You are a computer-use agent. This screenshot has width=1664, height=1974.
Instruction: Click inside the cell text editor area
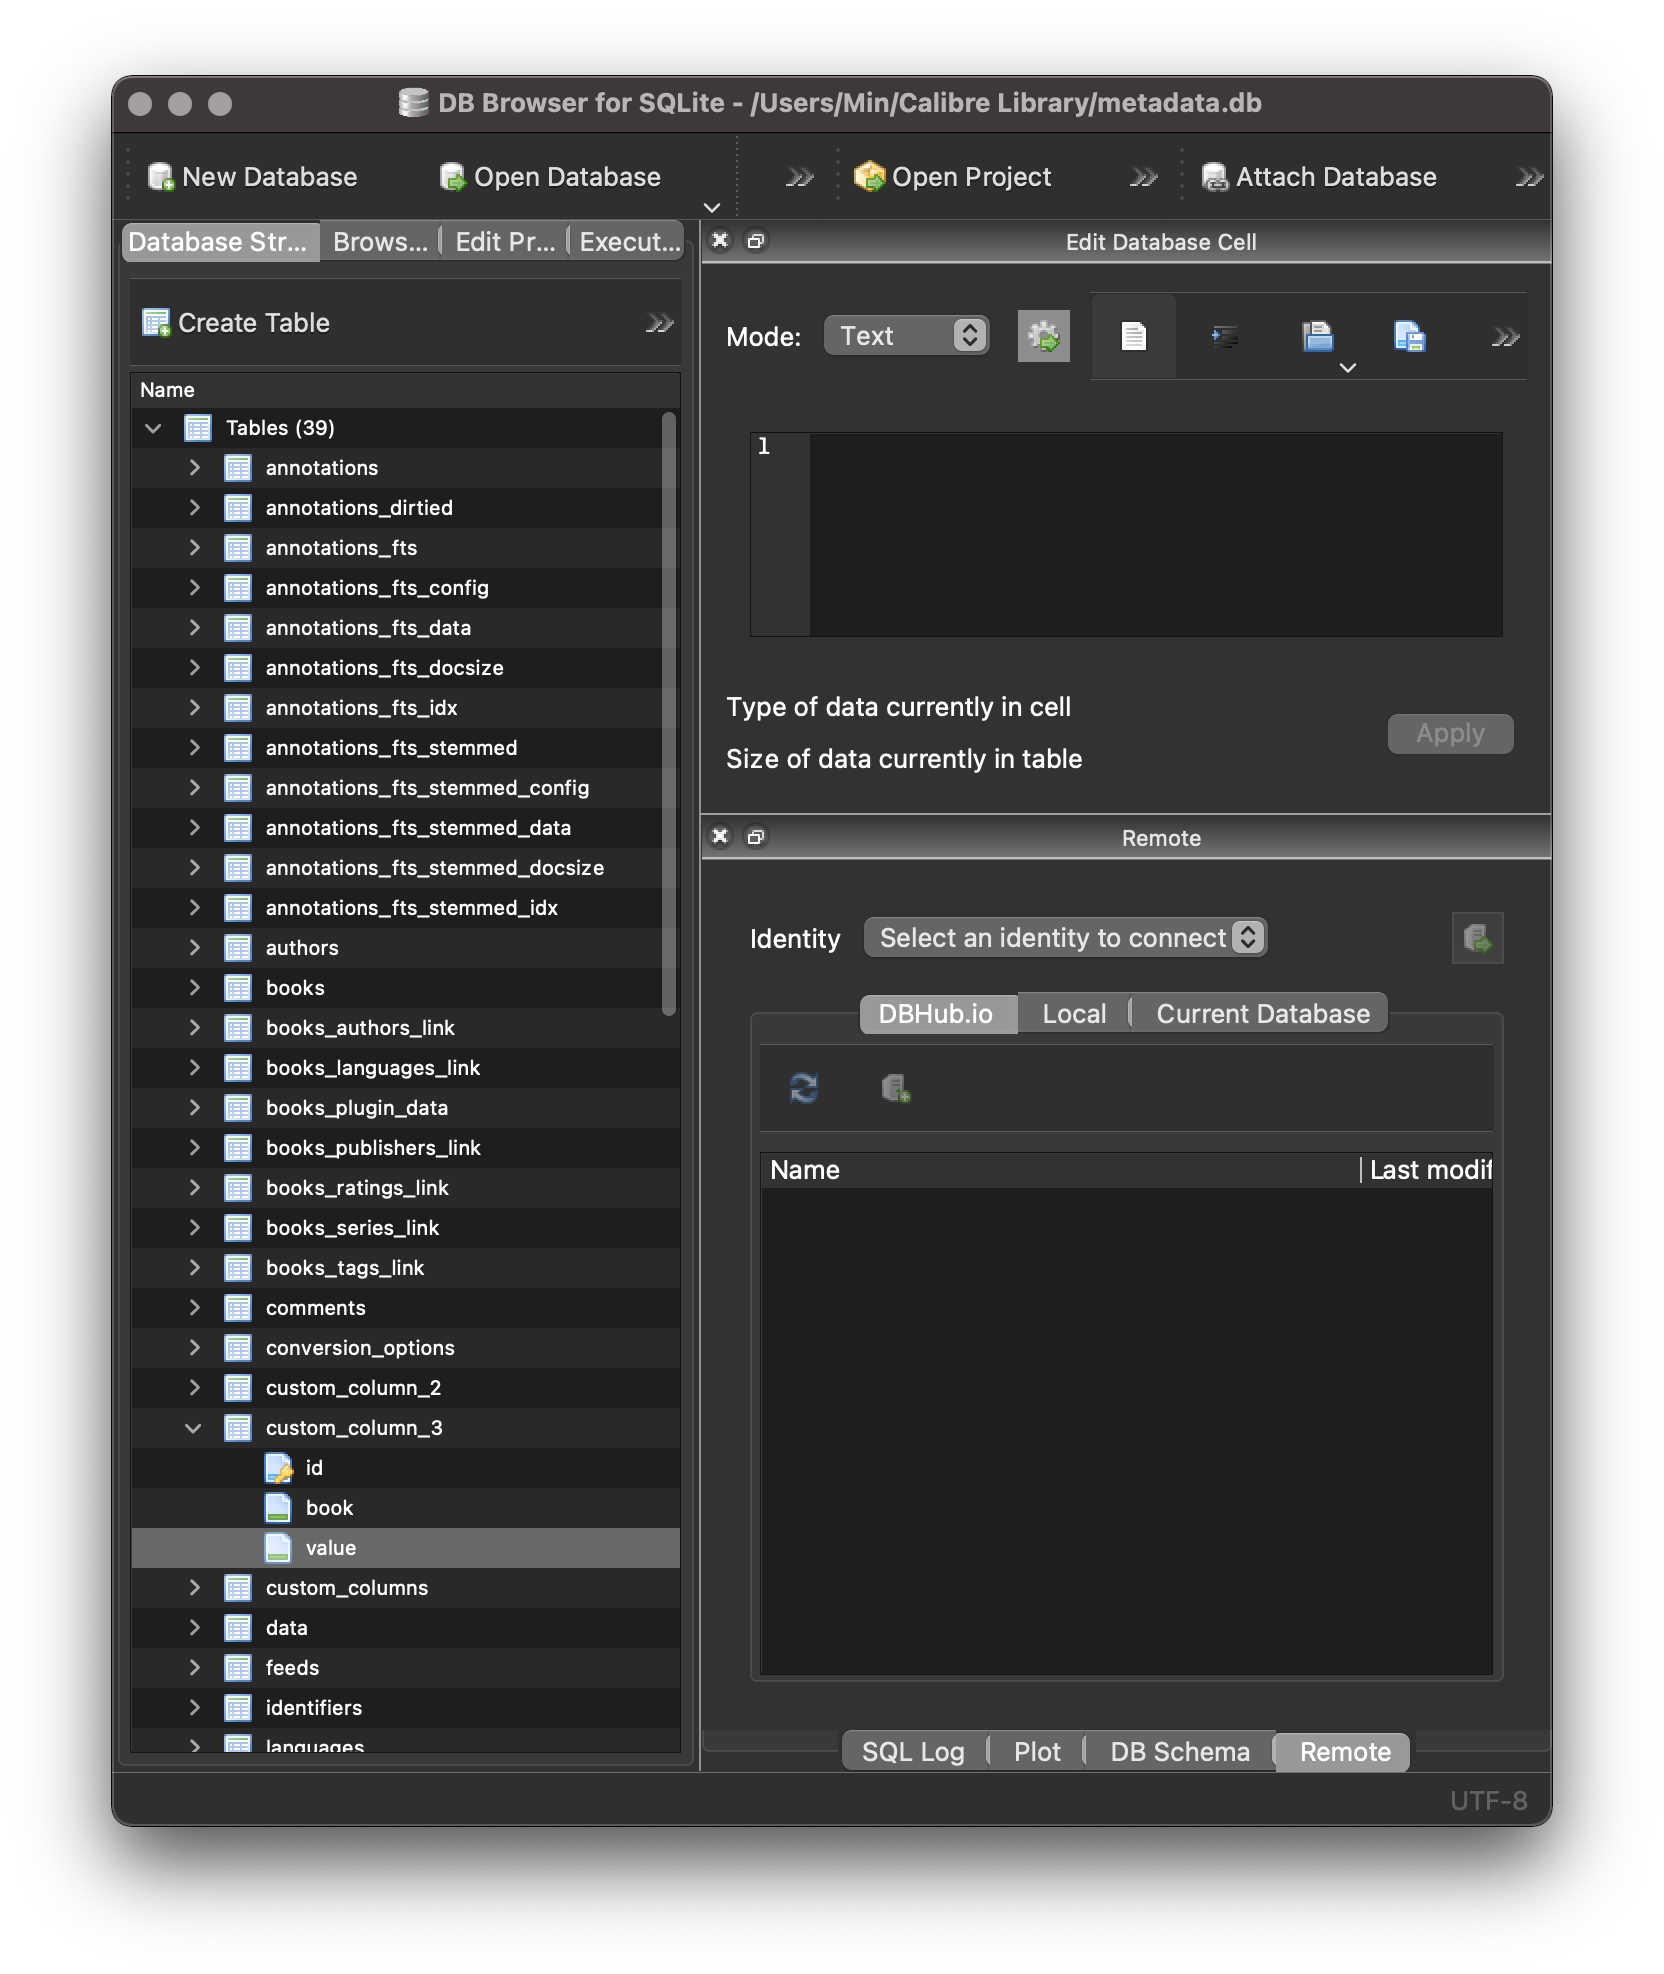1155,534
